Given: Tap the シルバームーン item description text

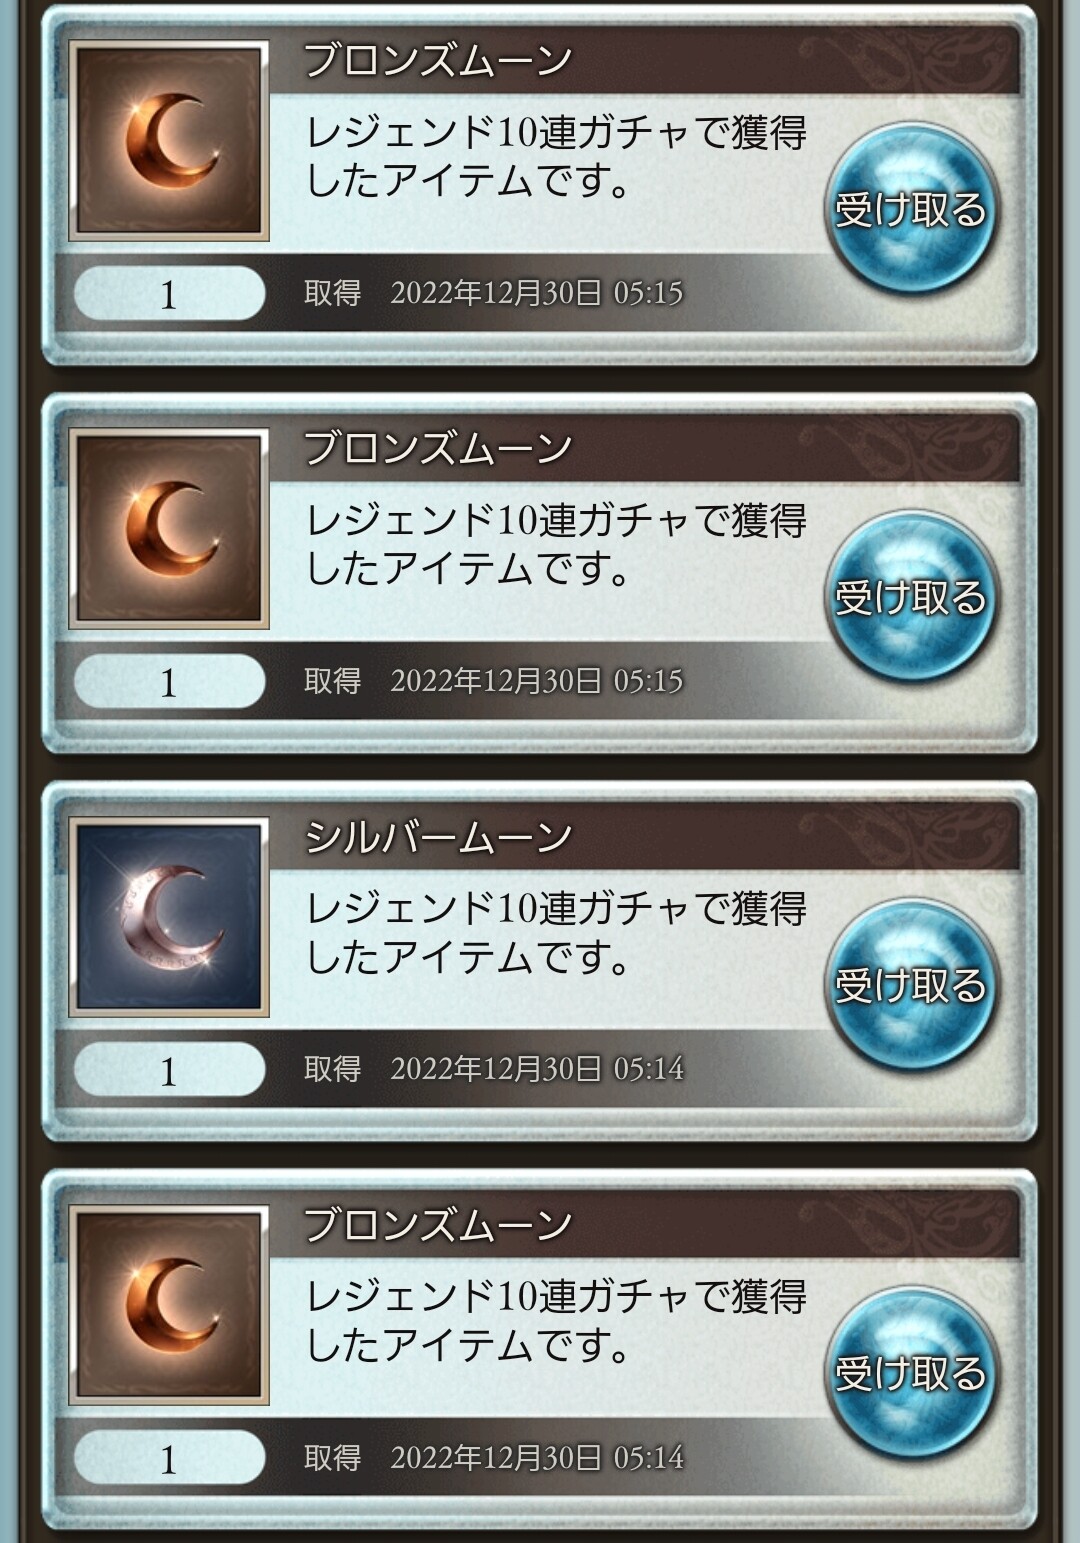Looking at the screenshot, I should (556, 933).
